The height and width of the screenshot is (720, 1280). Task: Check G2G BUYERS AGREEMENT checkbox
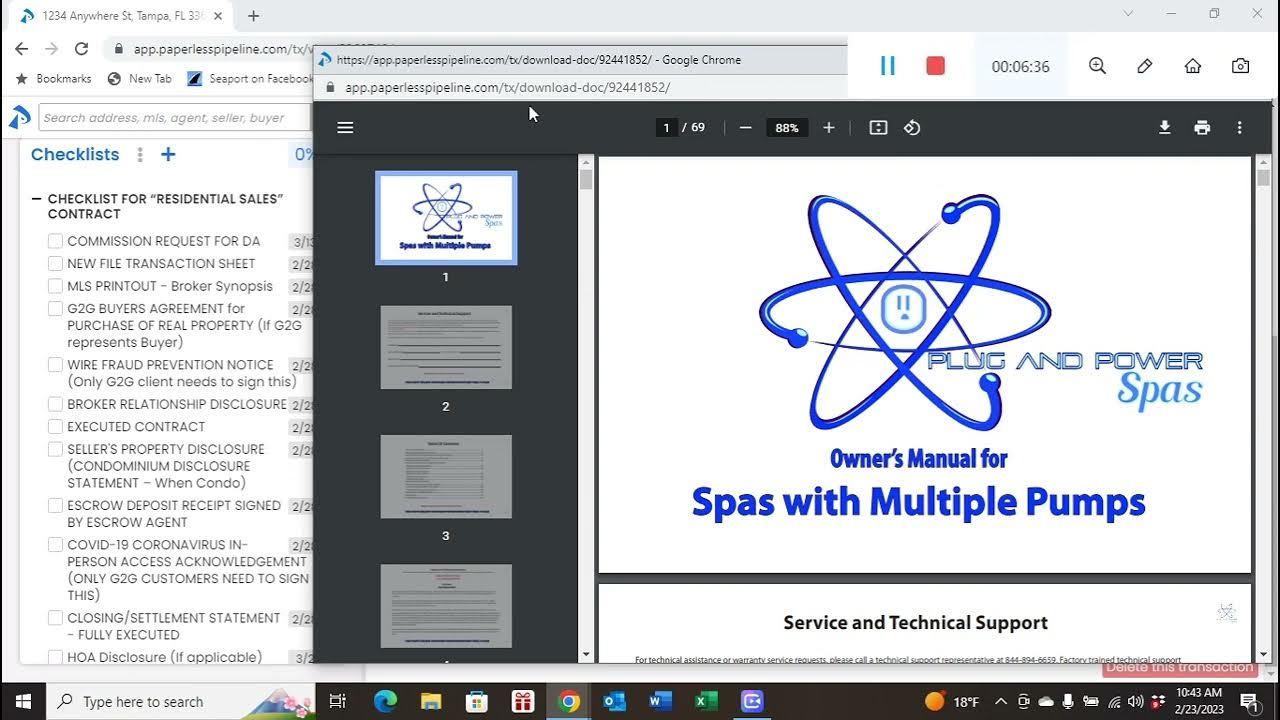click(56, 309)
